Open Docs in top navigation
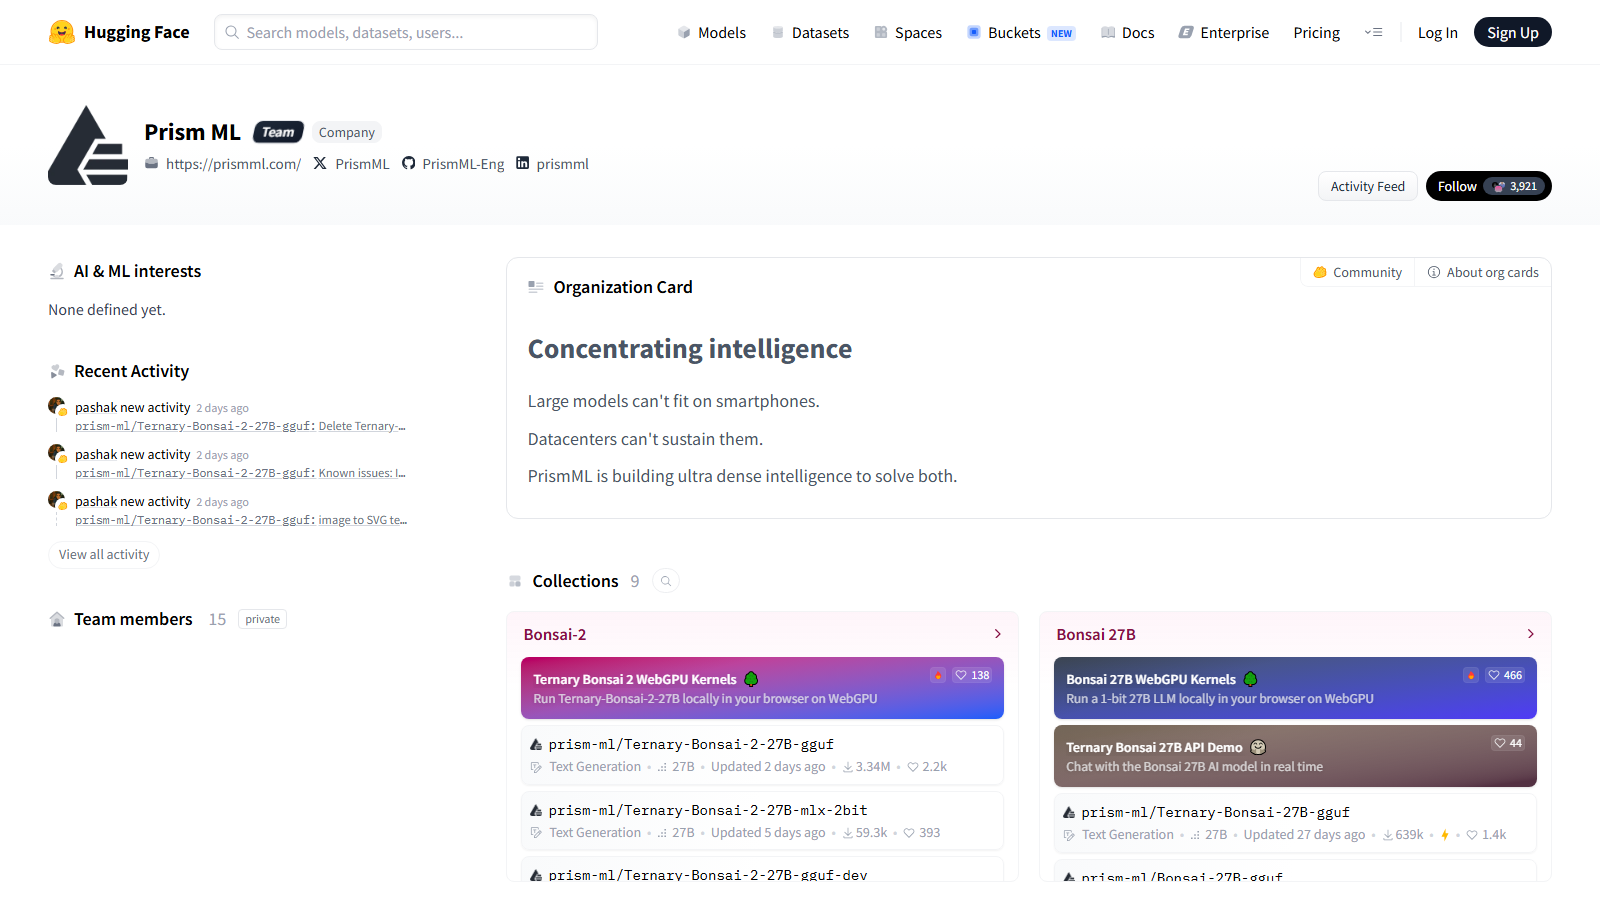Image resolution: width=1600 pixels, height=900 pixels. click(x=1128, y=32)
